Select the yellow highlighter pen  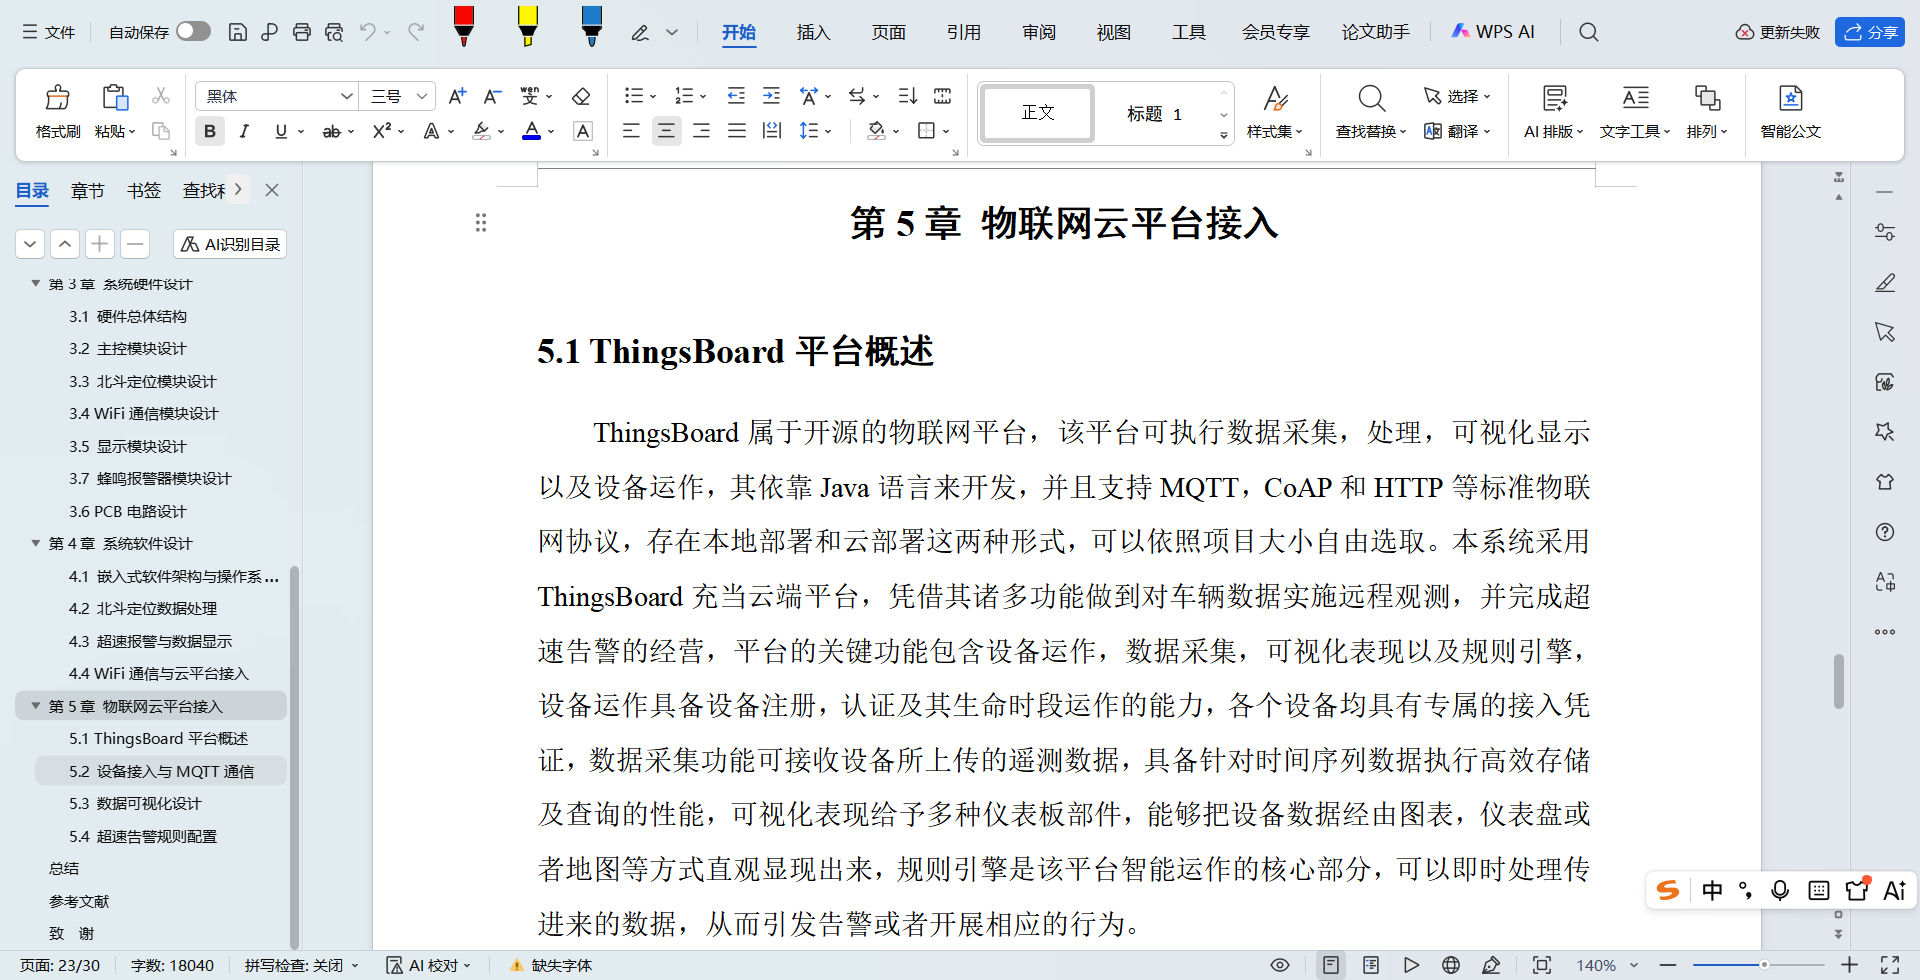527,26
